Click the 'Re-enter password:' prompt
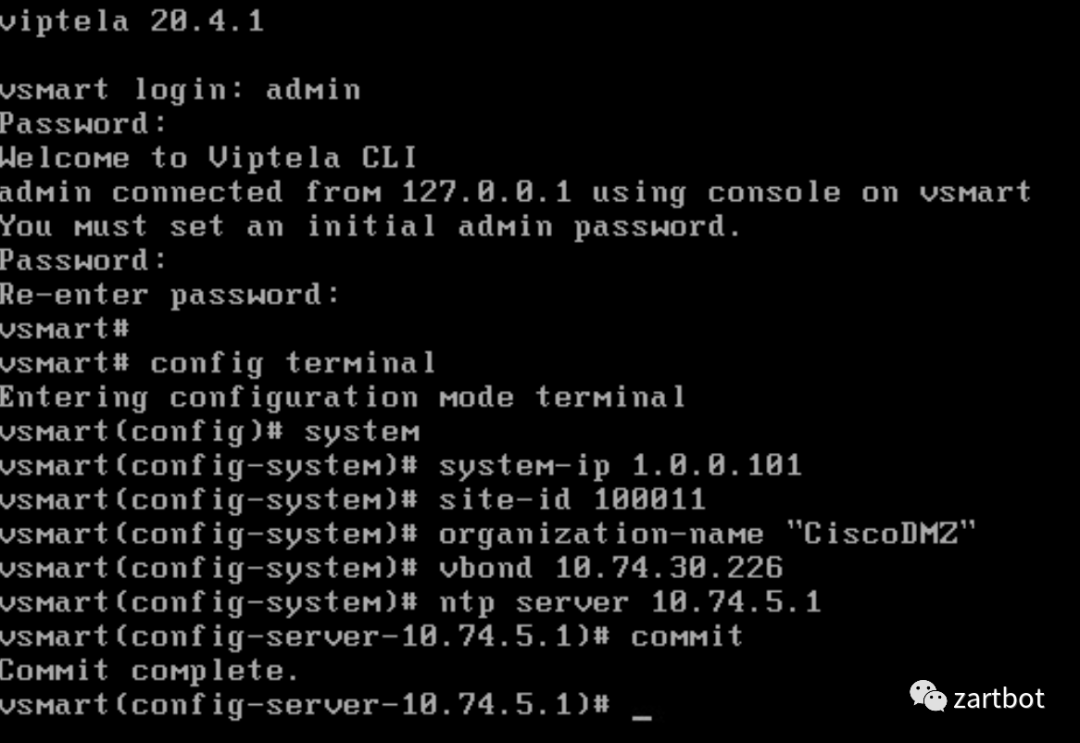 coord(169,295)
